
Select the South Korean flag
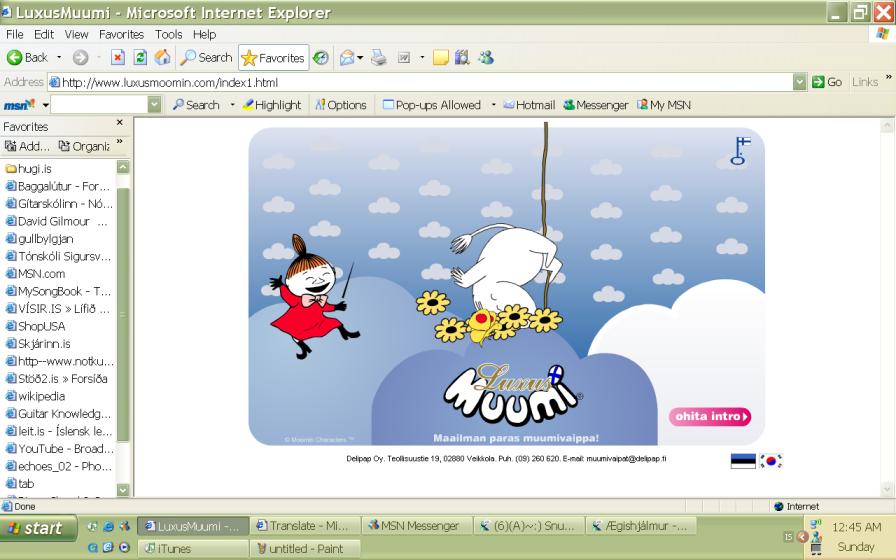771,461
